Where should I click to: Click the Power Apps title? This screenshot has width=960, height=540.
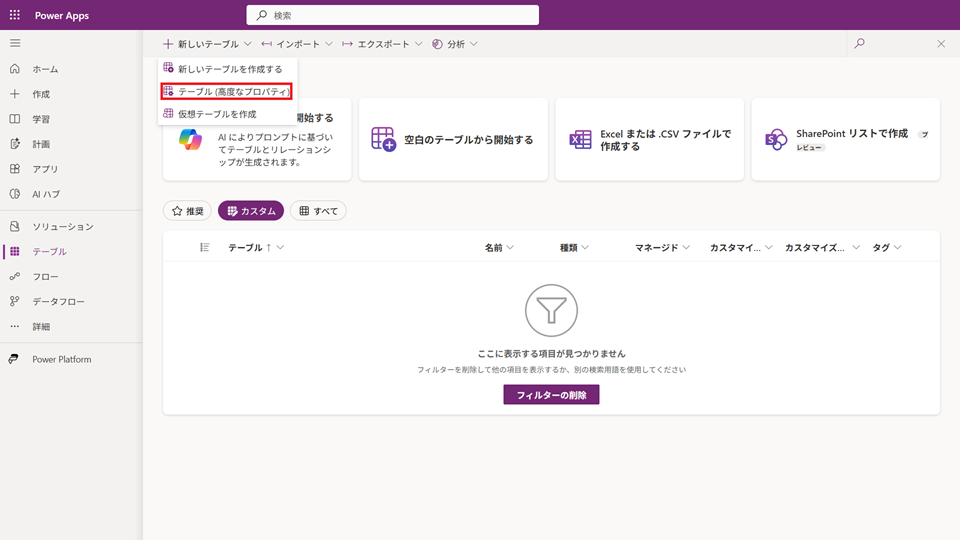point(62,15)
